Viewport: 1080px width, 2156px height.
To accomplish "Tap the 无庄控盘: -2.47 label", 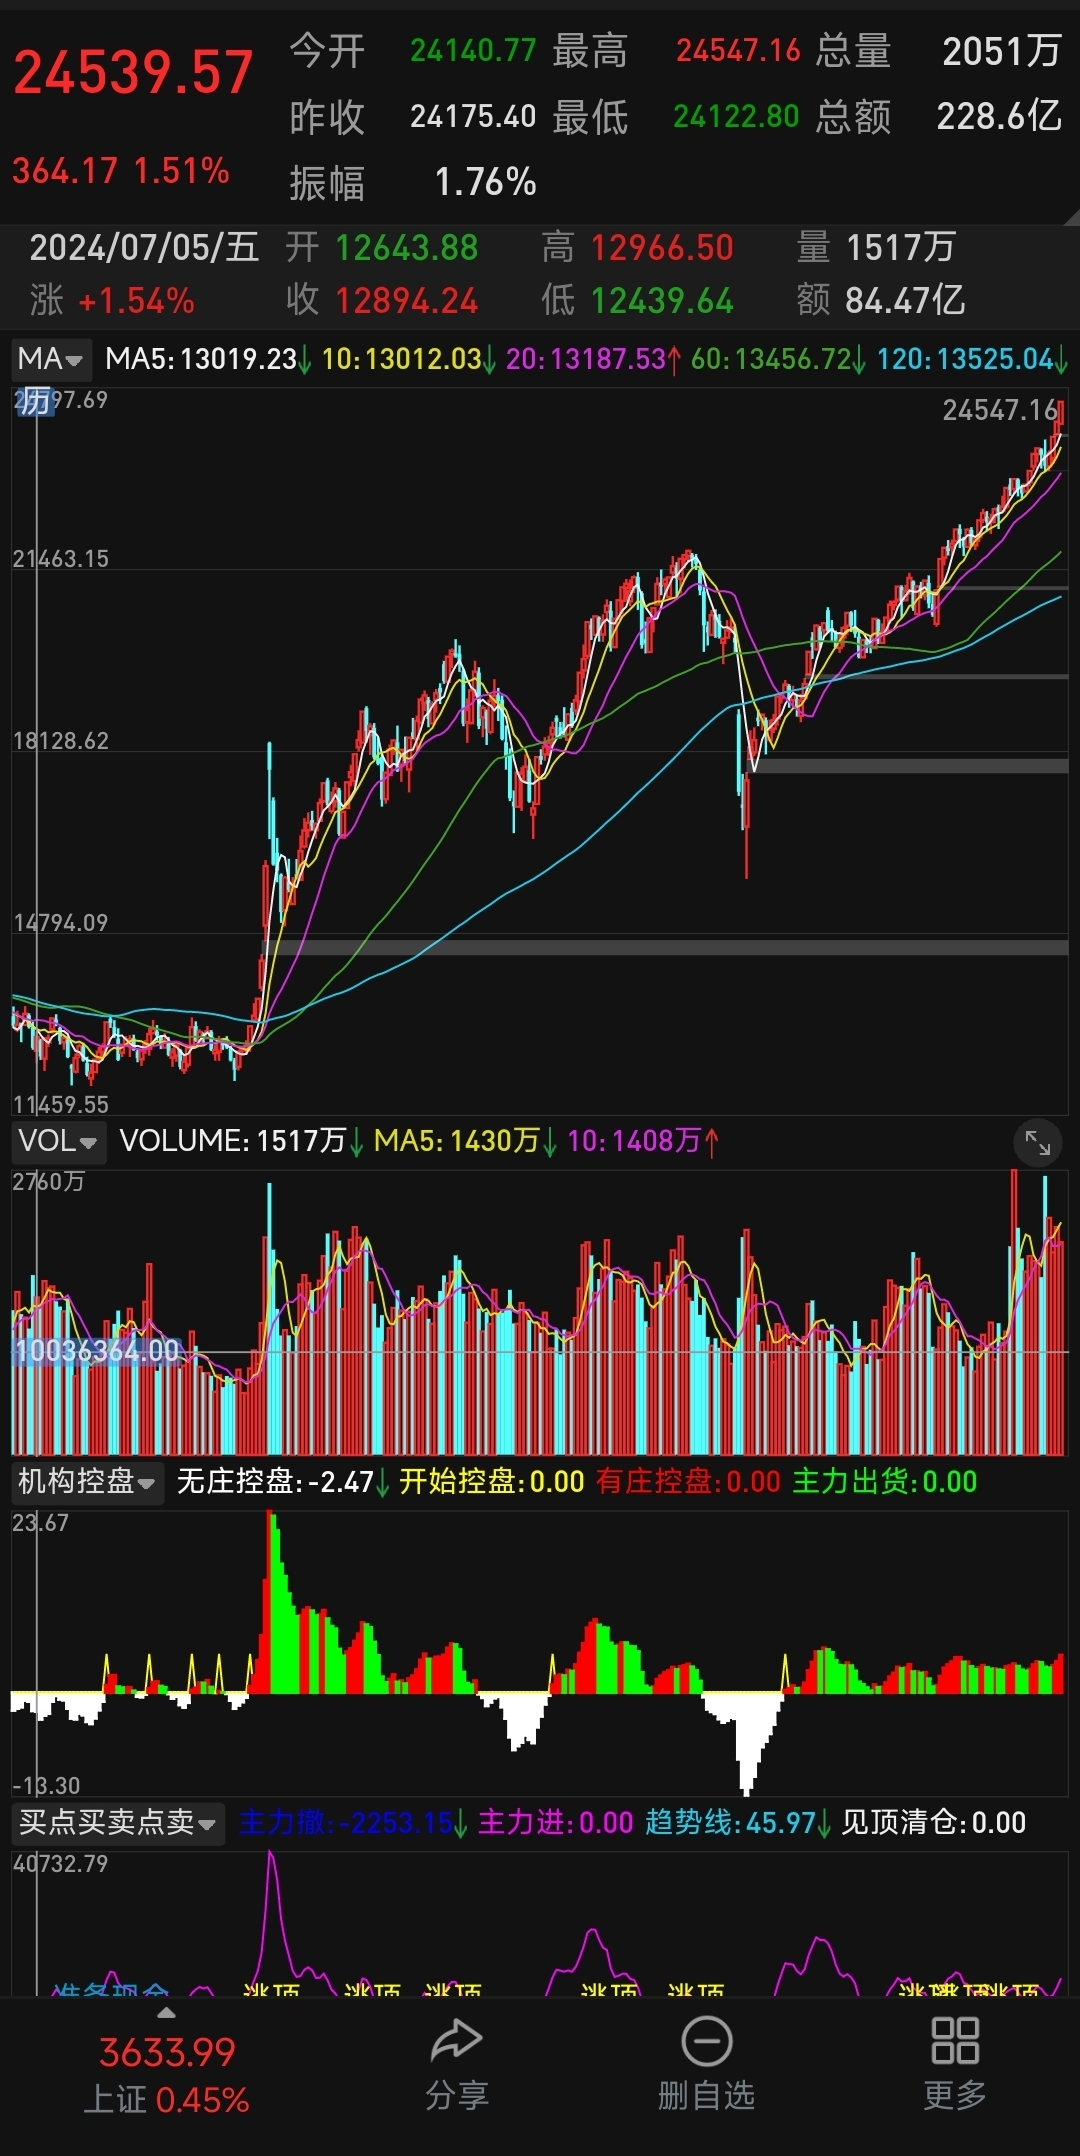I will [283, 1482].
